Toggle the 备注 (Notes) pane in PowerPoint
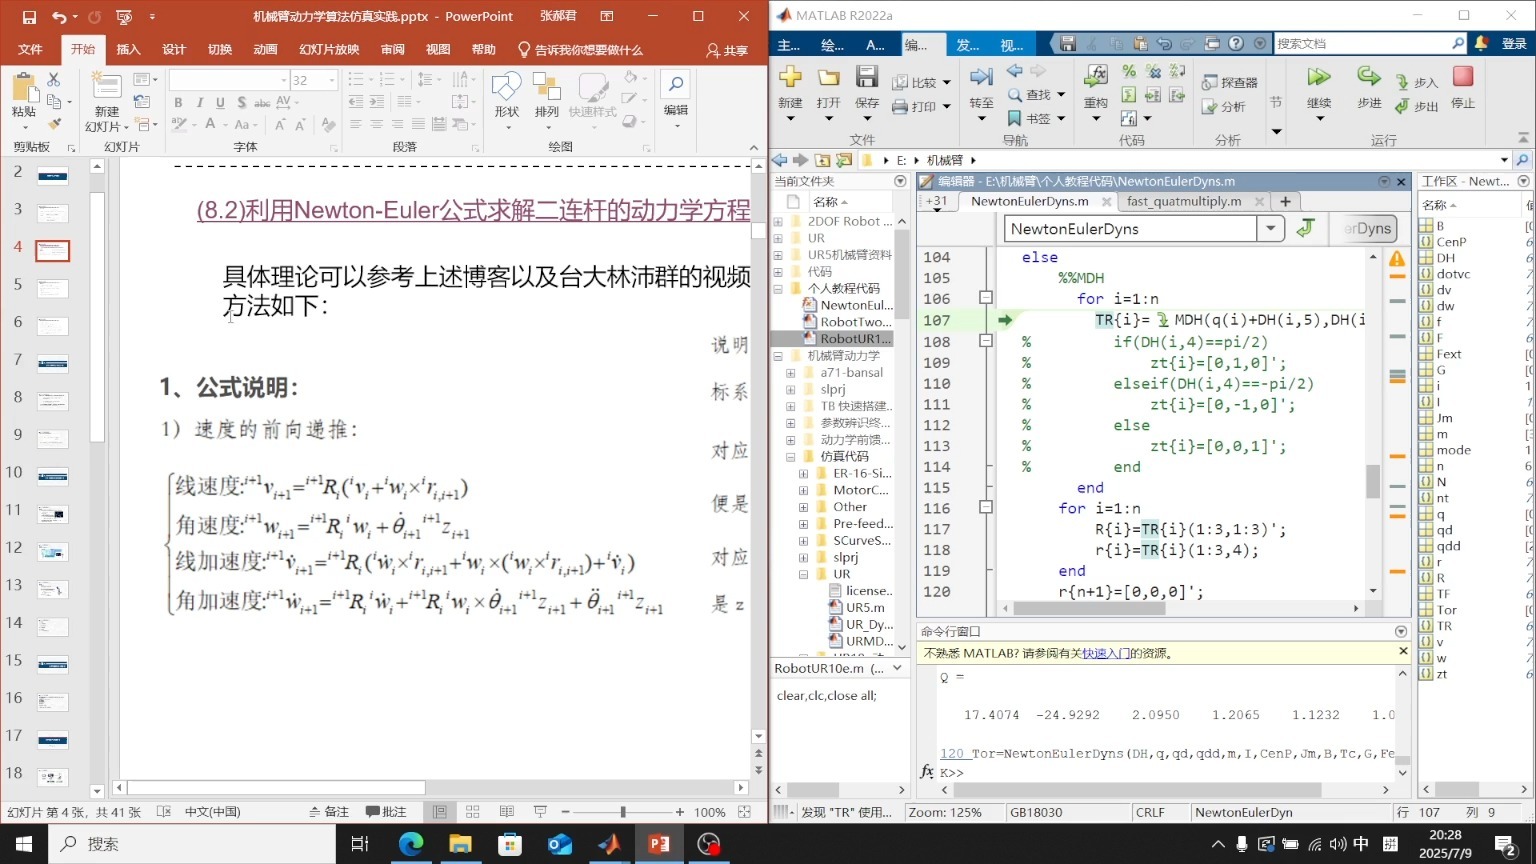The height and width of the screenshot is (864, 1536). click(x=329, y=812)
